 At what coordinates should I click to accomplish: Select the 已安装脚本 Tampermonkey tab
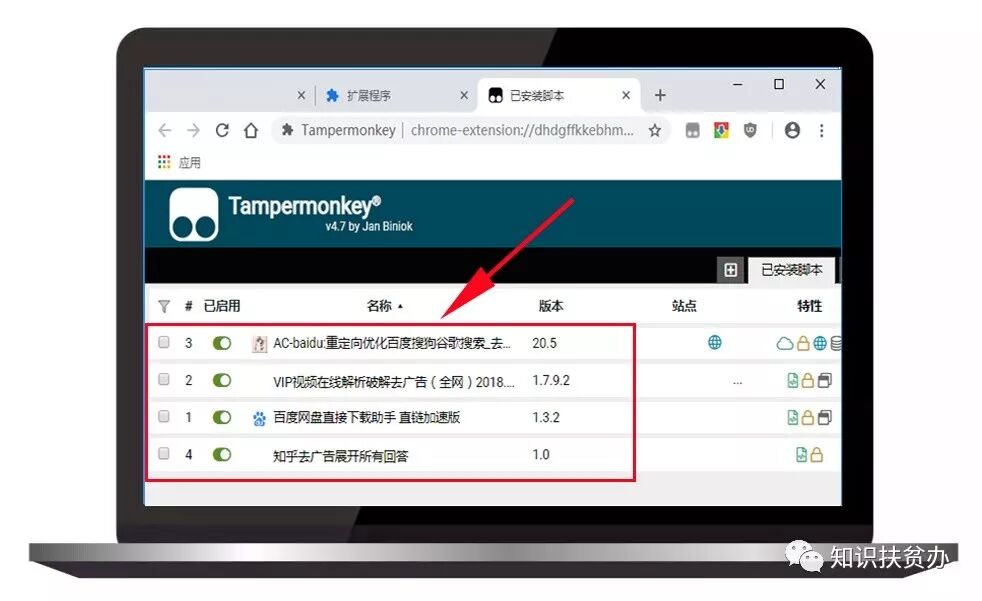pos(792,270)
